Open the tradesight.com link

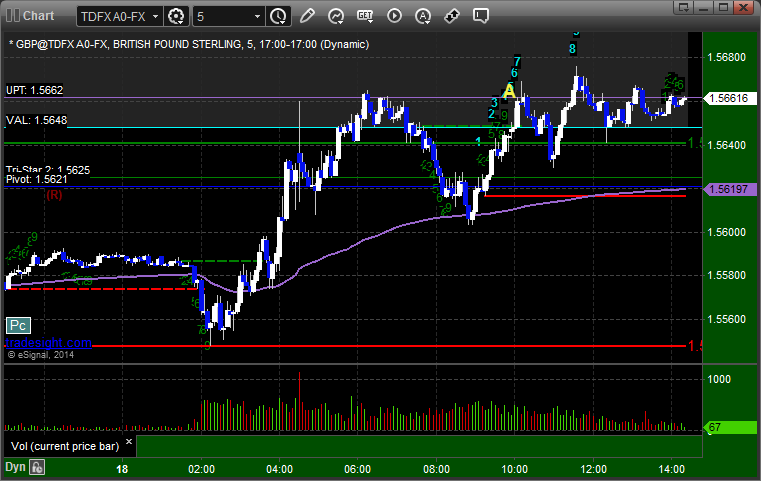tap(49, 343)
